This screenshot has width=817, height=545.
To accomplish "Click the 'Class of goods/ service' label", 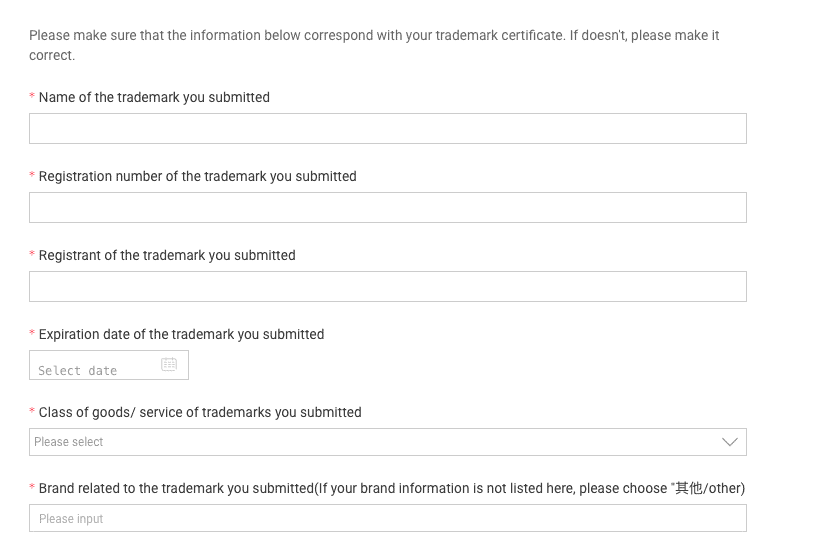I will 200,412.
